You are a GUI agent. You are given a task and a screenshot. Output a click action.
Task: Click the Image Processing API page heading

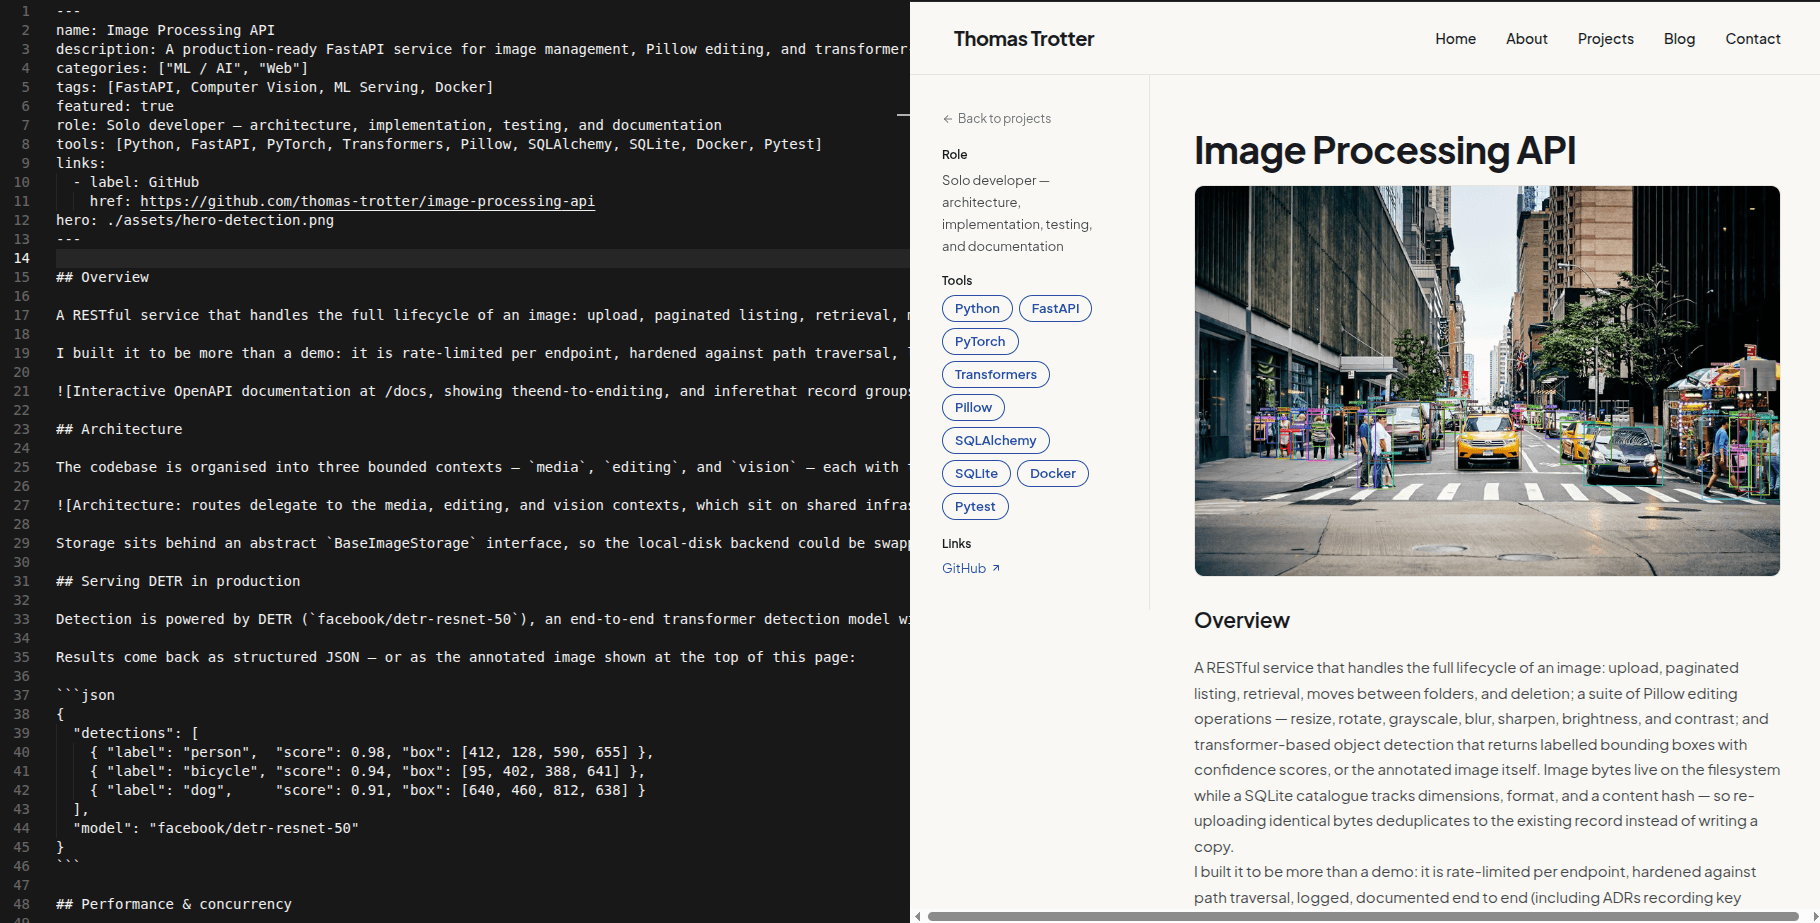1384,151
